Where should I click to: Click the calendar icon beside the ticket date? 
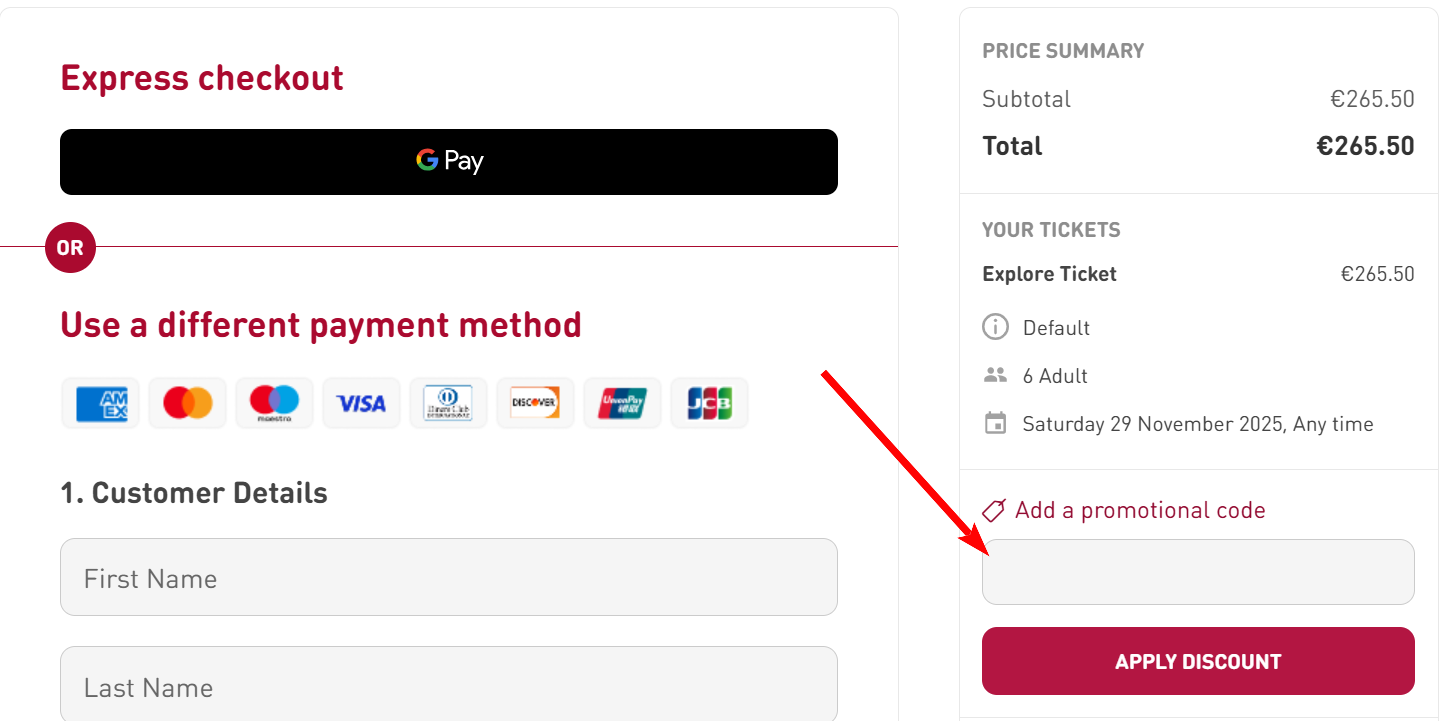point(995,423)
